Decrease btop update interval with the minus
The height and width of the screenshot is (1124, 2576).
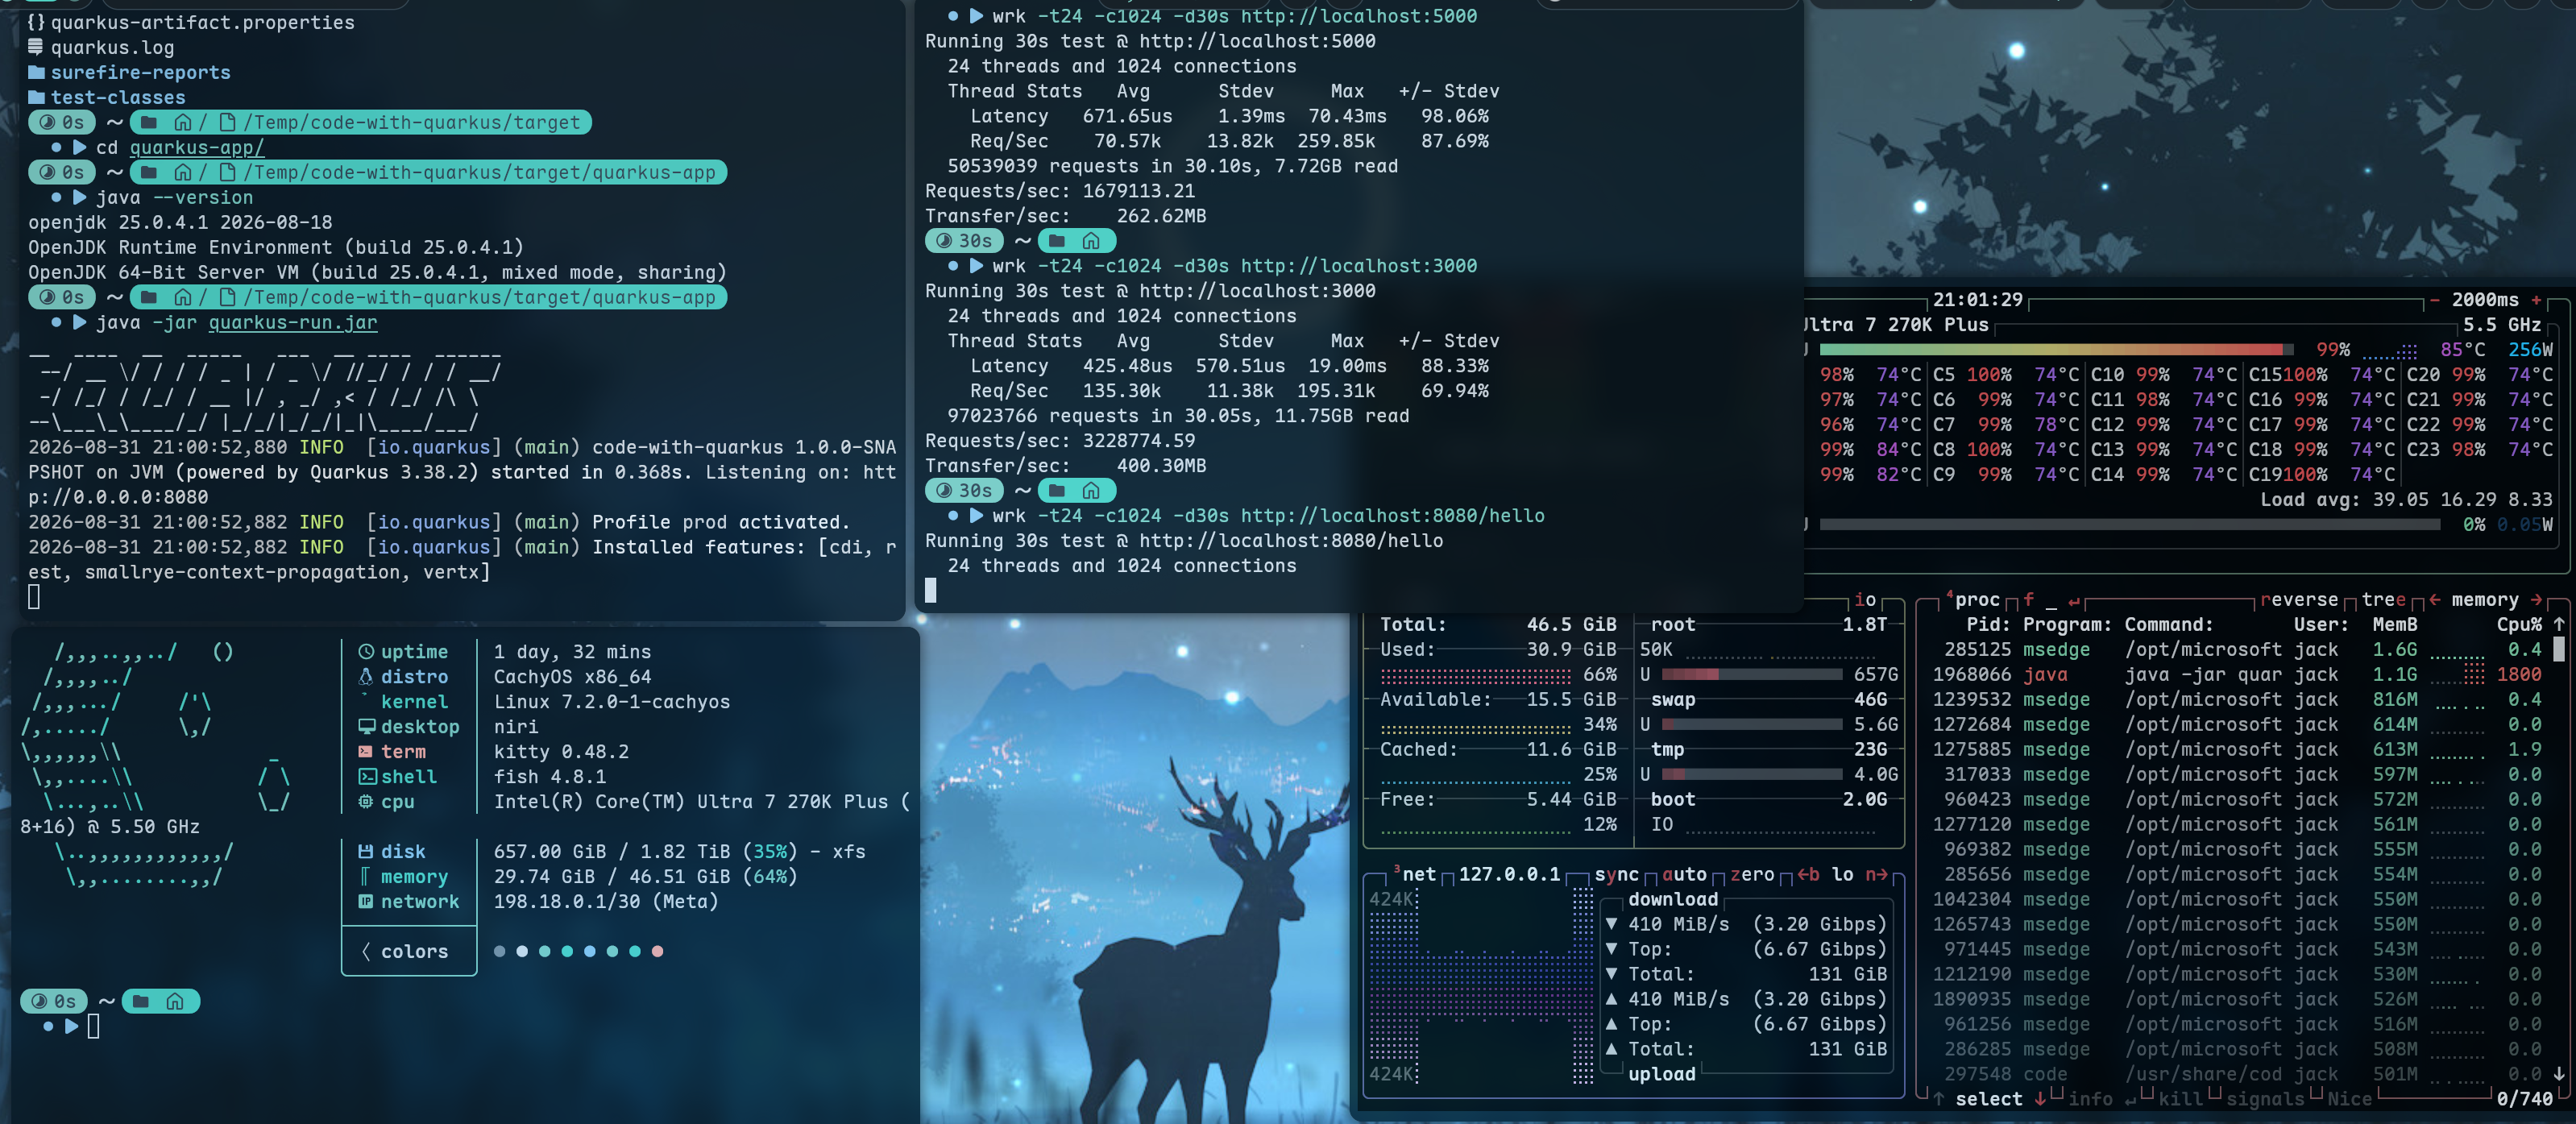2434,300
